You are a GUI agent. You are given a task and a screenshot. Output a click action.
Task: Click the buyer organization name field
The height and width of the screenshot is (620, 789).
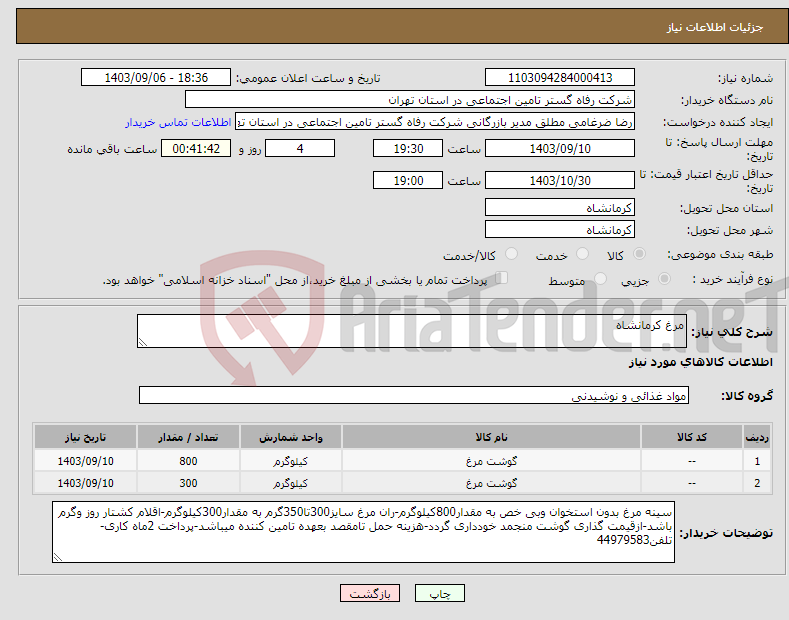pyautogui.click(x=410, y=100)
